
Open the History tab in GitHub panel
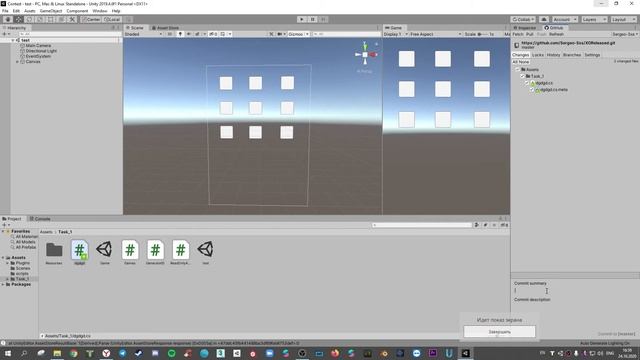click(553, 55)
